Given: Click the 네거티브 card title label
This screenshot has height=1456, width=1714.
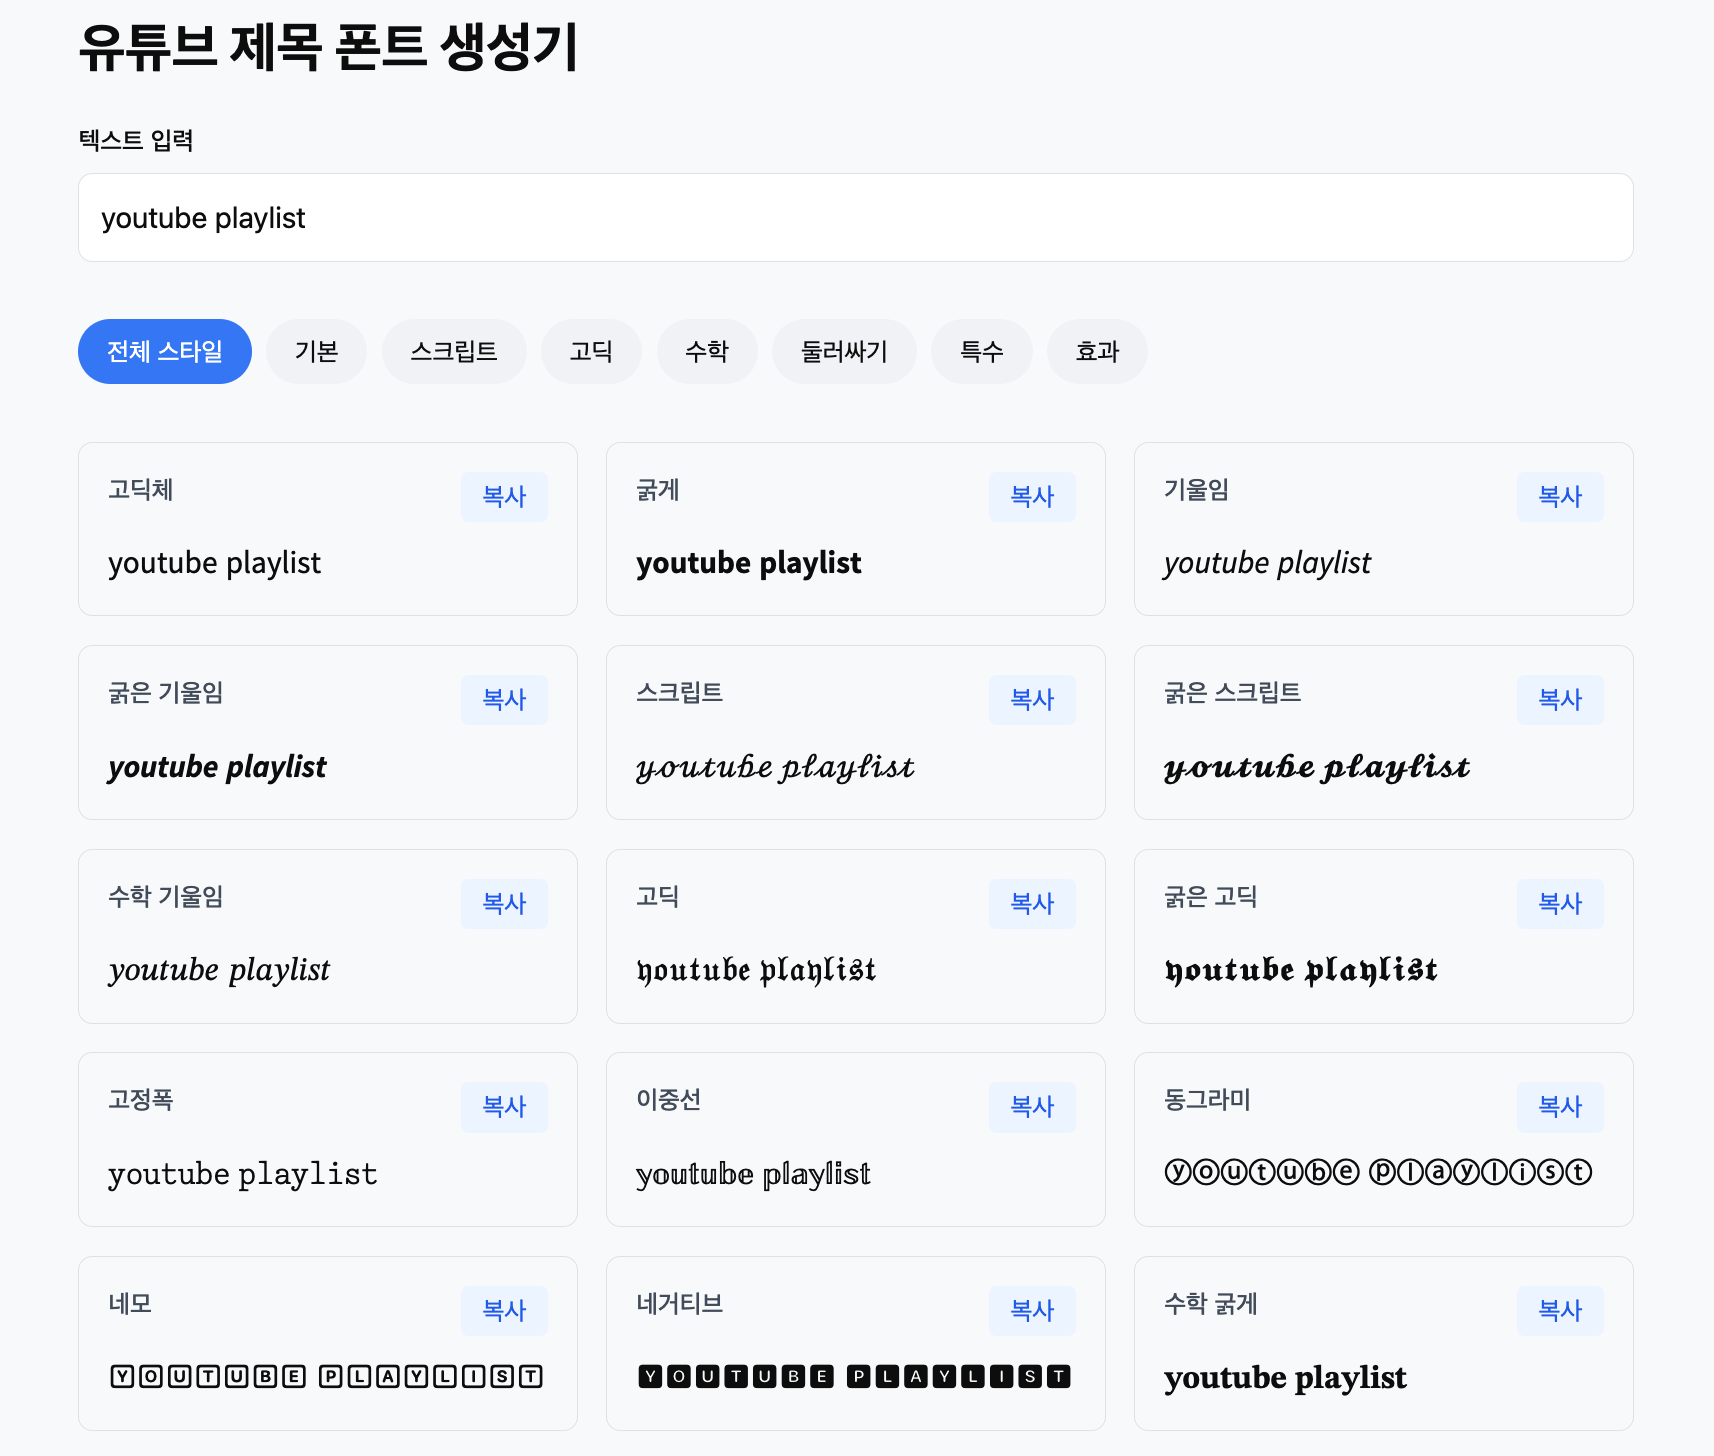Looking at the screenshot, I should tap(679, 1304).
